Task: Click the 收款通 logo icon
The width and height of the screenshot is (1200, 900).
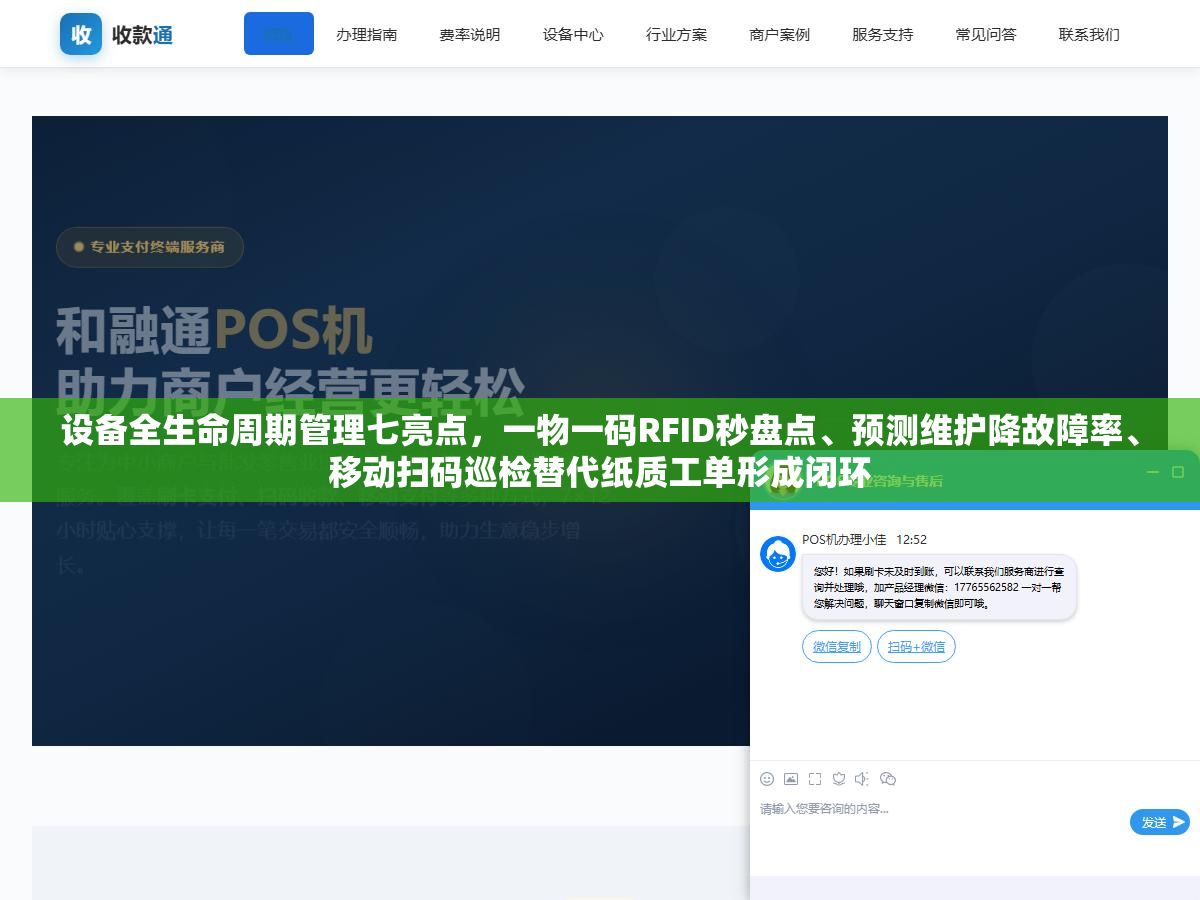Action: click(81, 34)
